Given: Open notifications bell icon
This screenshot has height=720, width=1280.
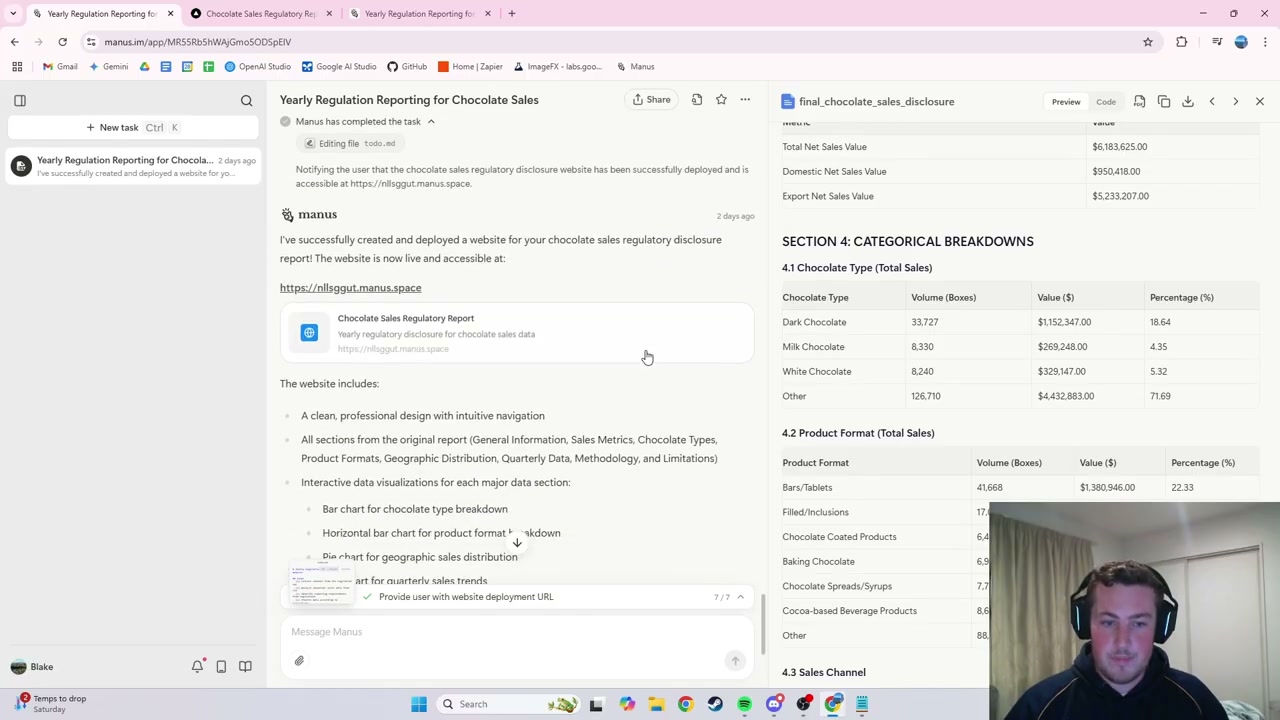Looking at the screenshot, I should [197, 666].
